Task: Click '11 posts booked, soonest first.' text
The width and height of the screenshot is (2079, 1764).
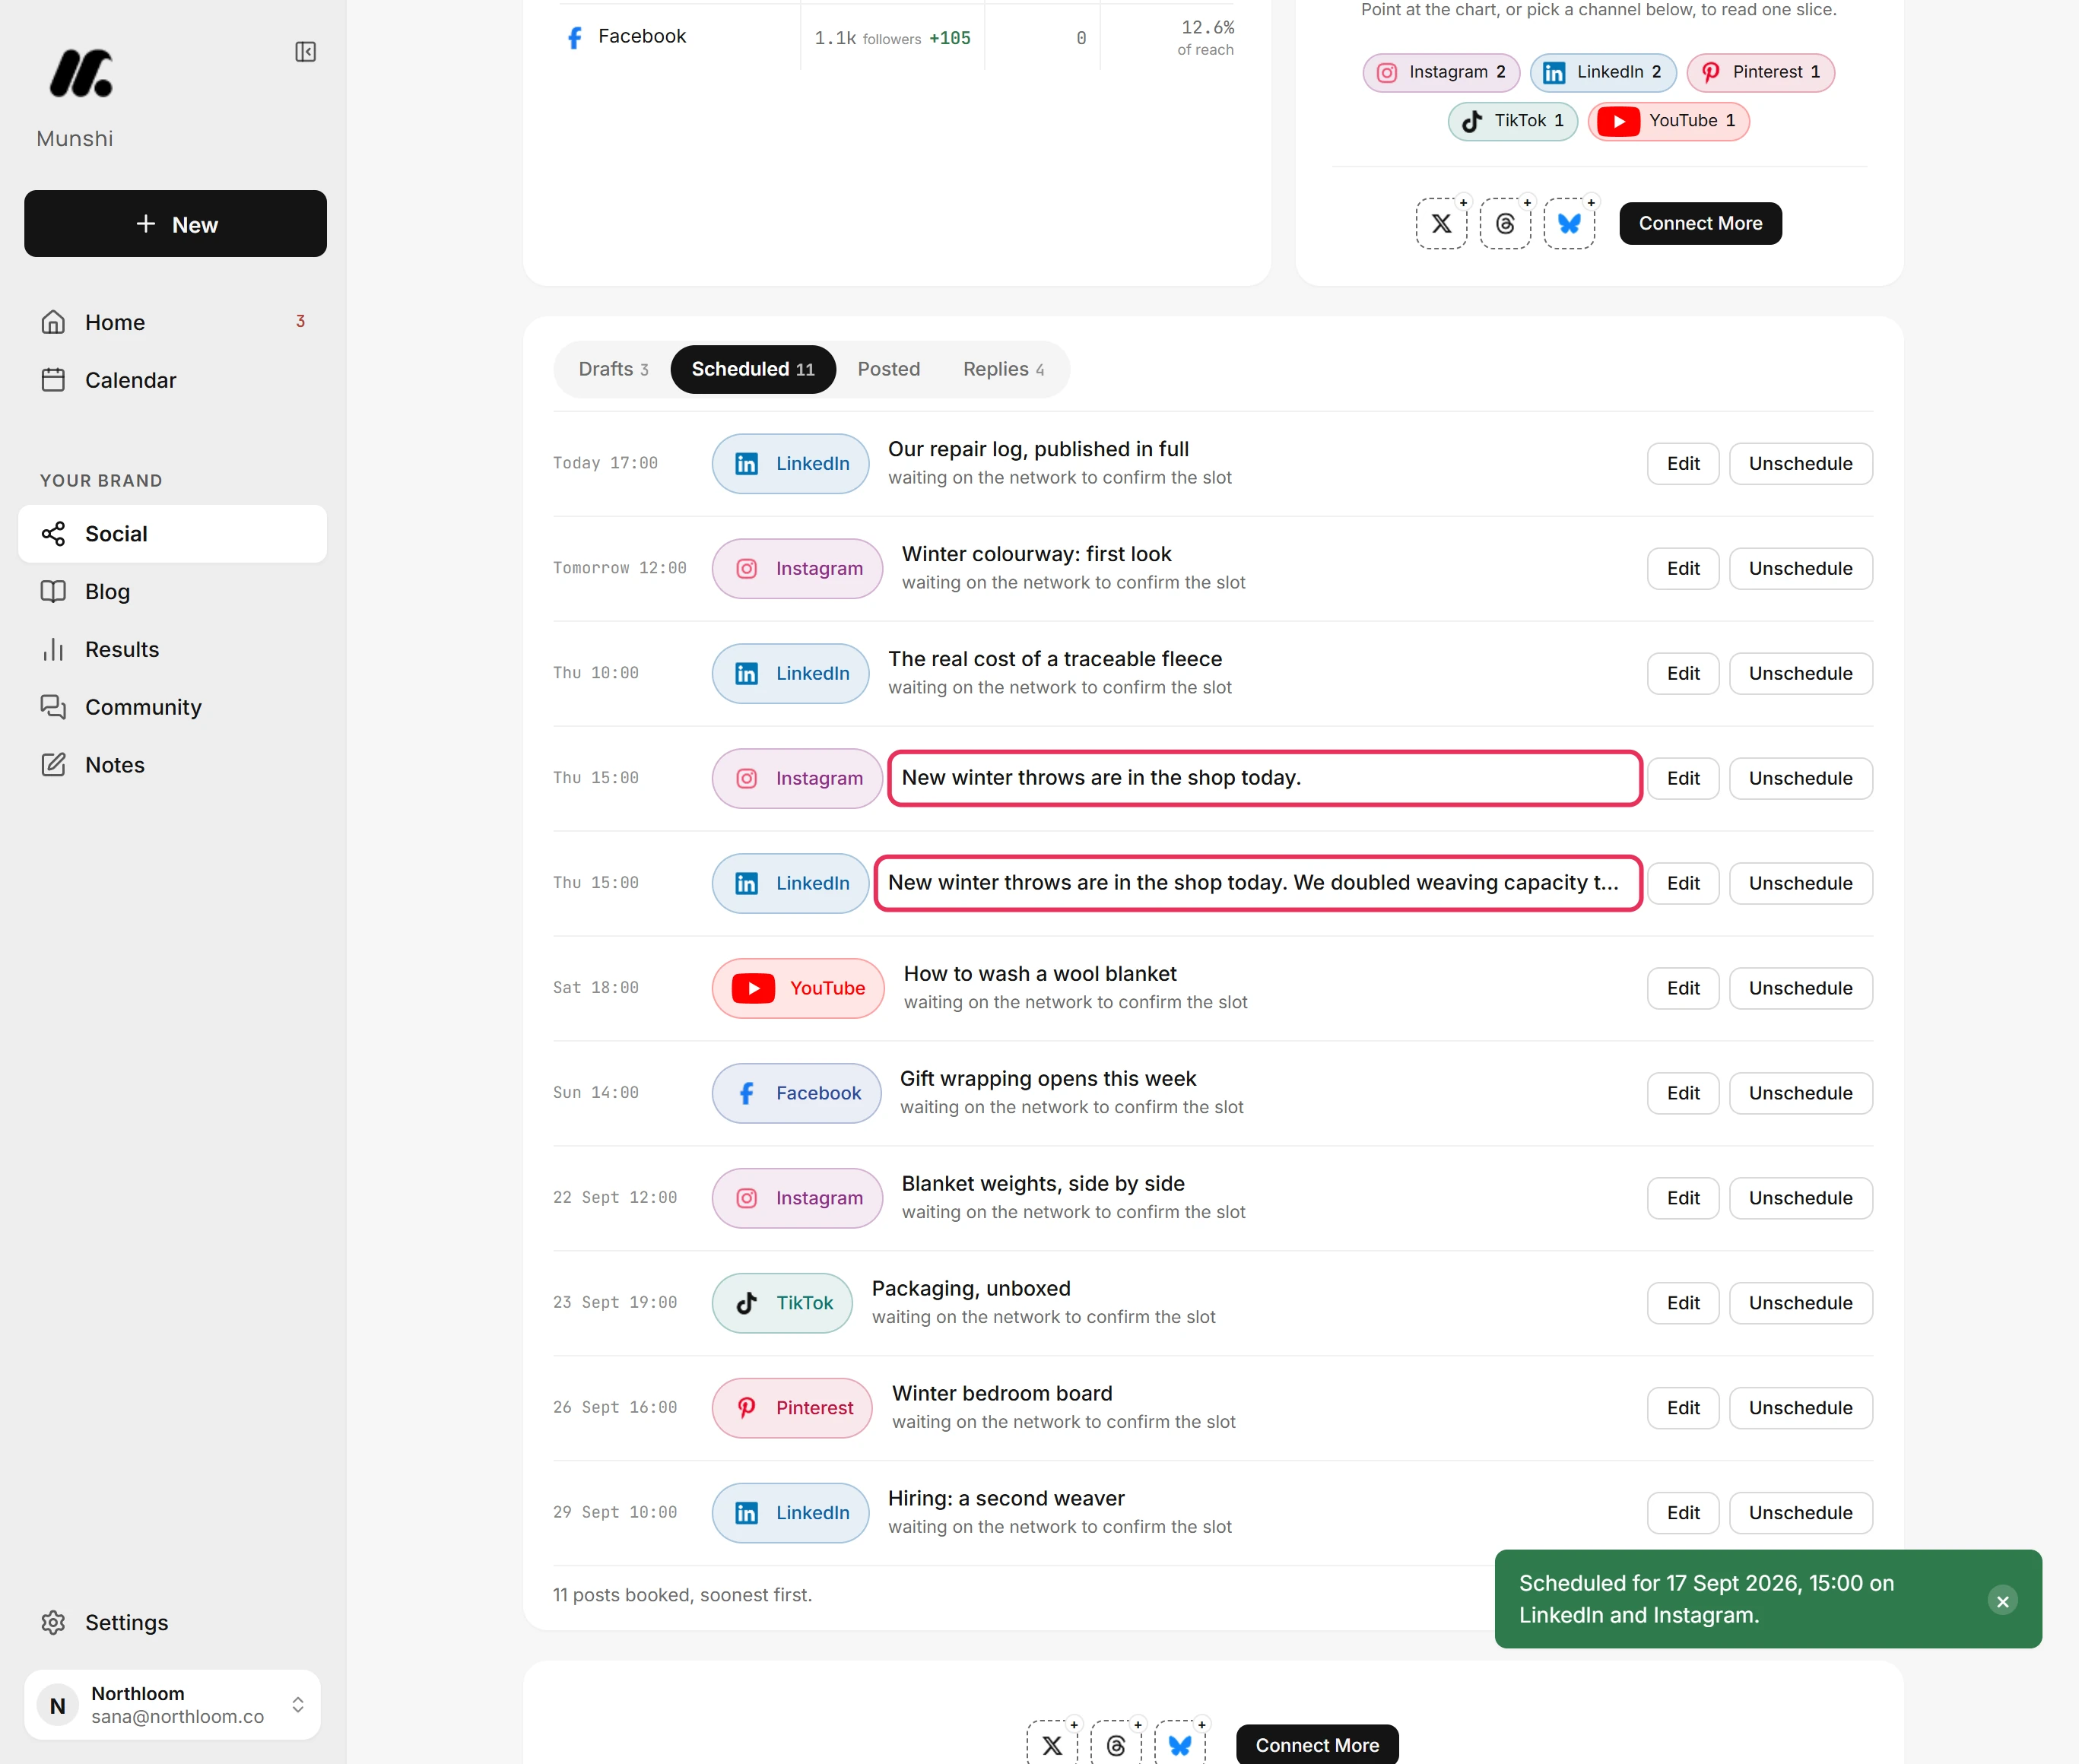Action: 682,1595
